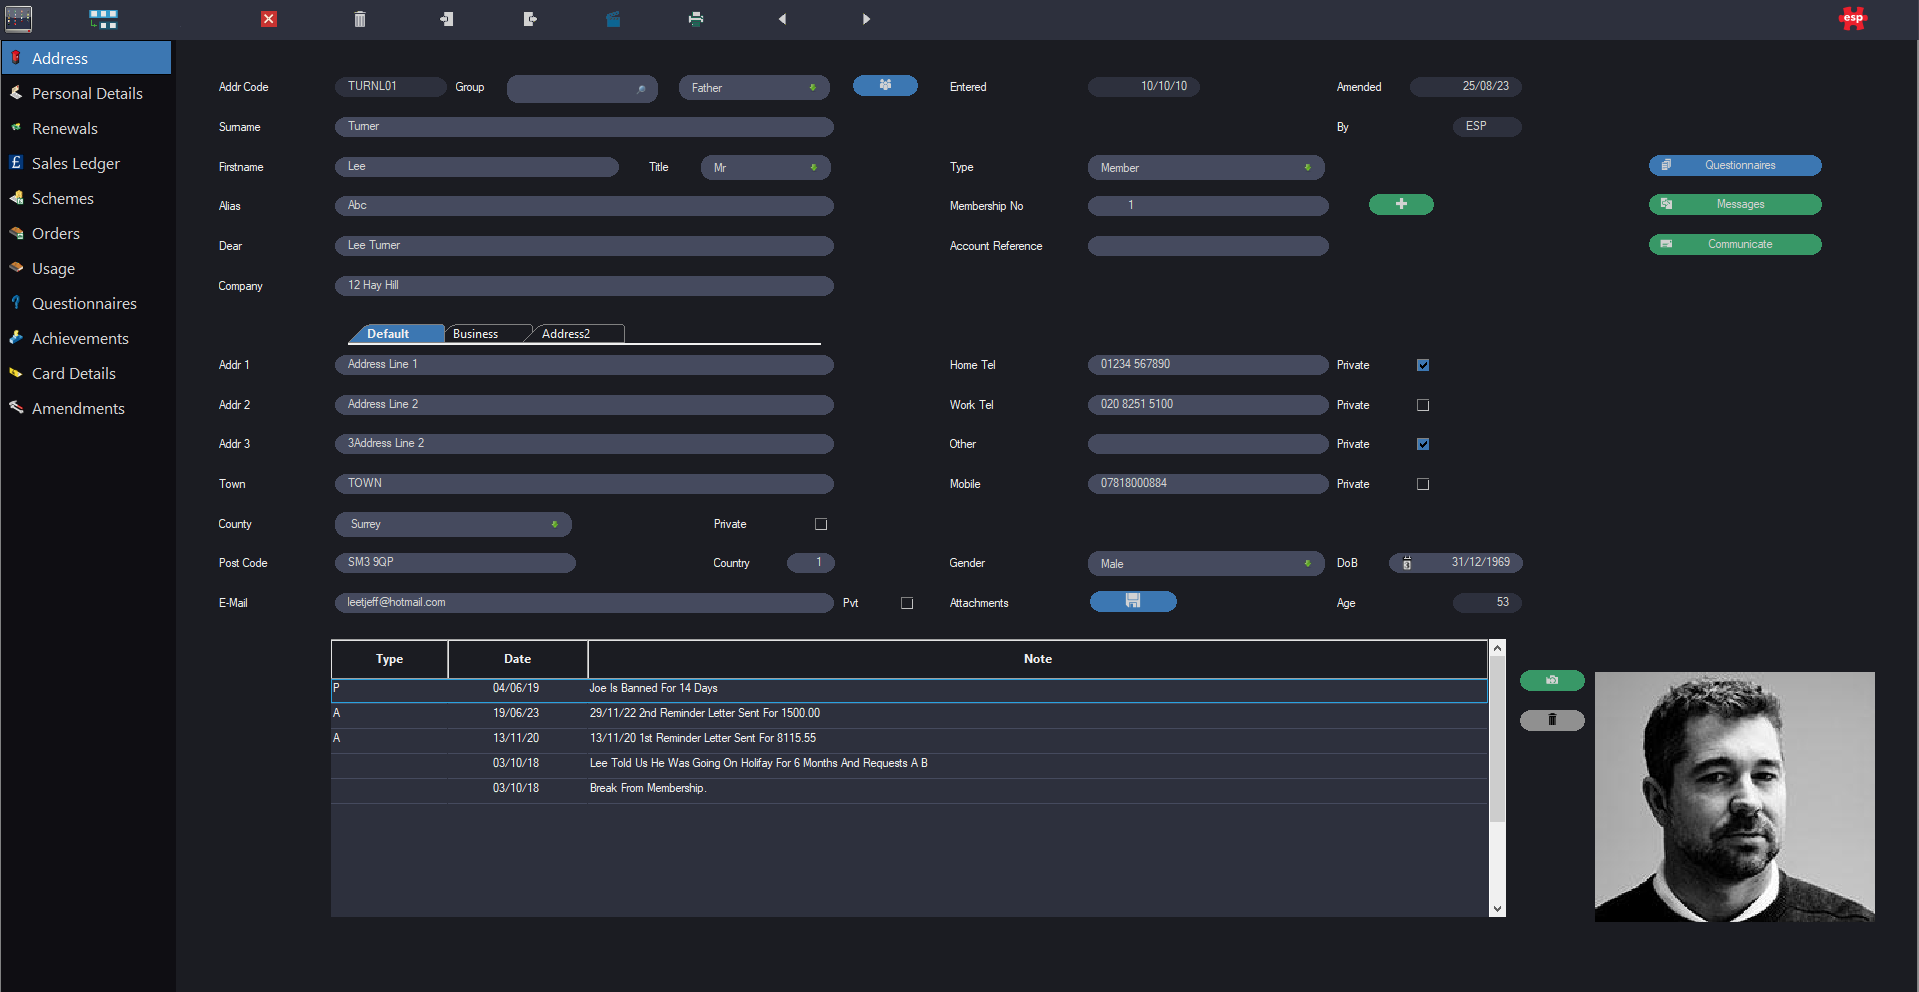Go to previous record with left arrow
This screenshot has width=1919, height=992.
coord(782,19)
